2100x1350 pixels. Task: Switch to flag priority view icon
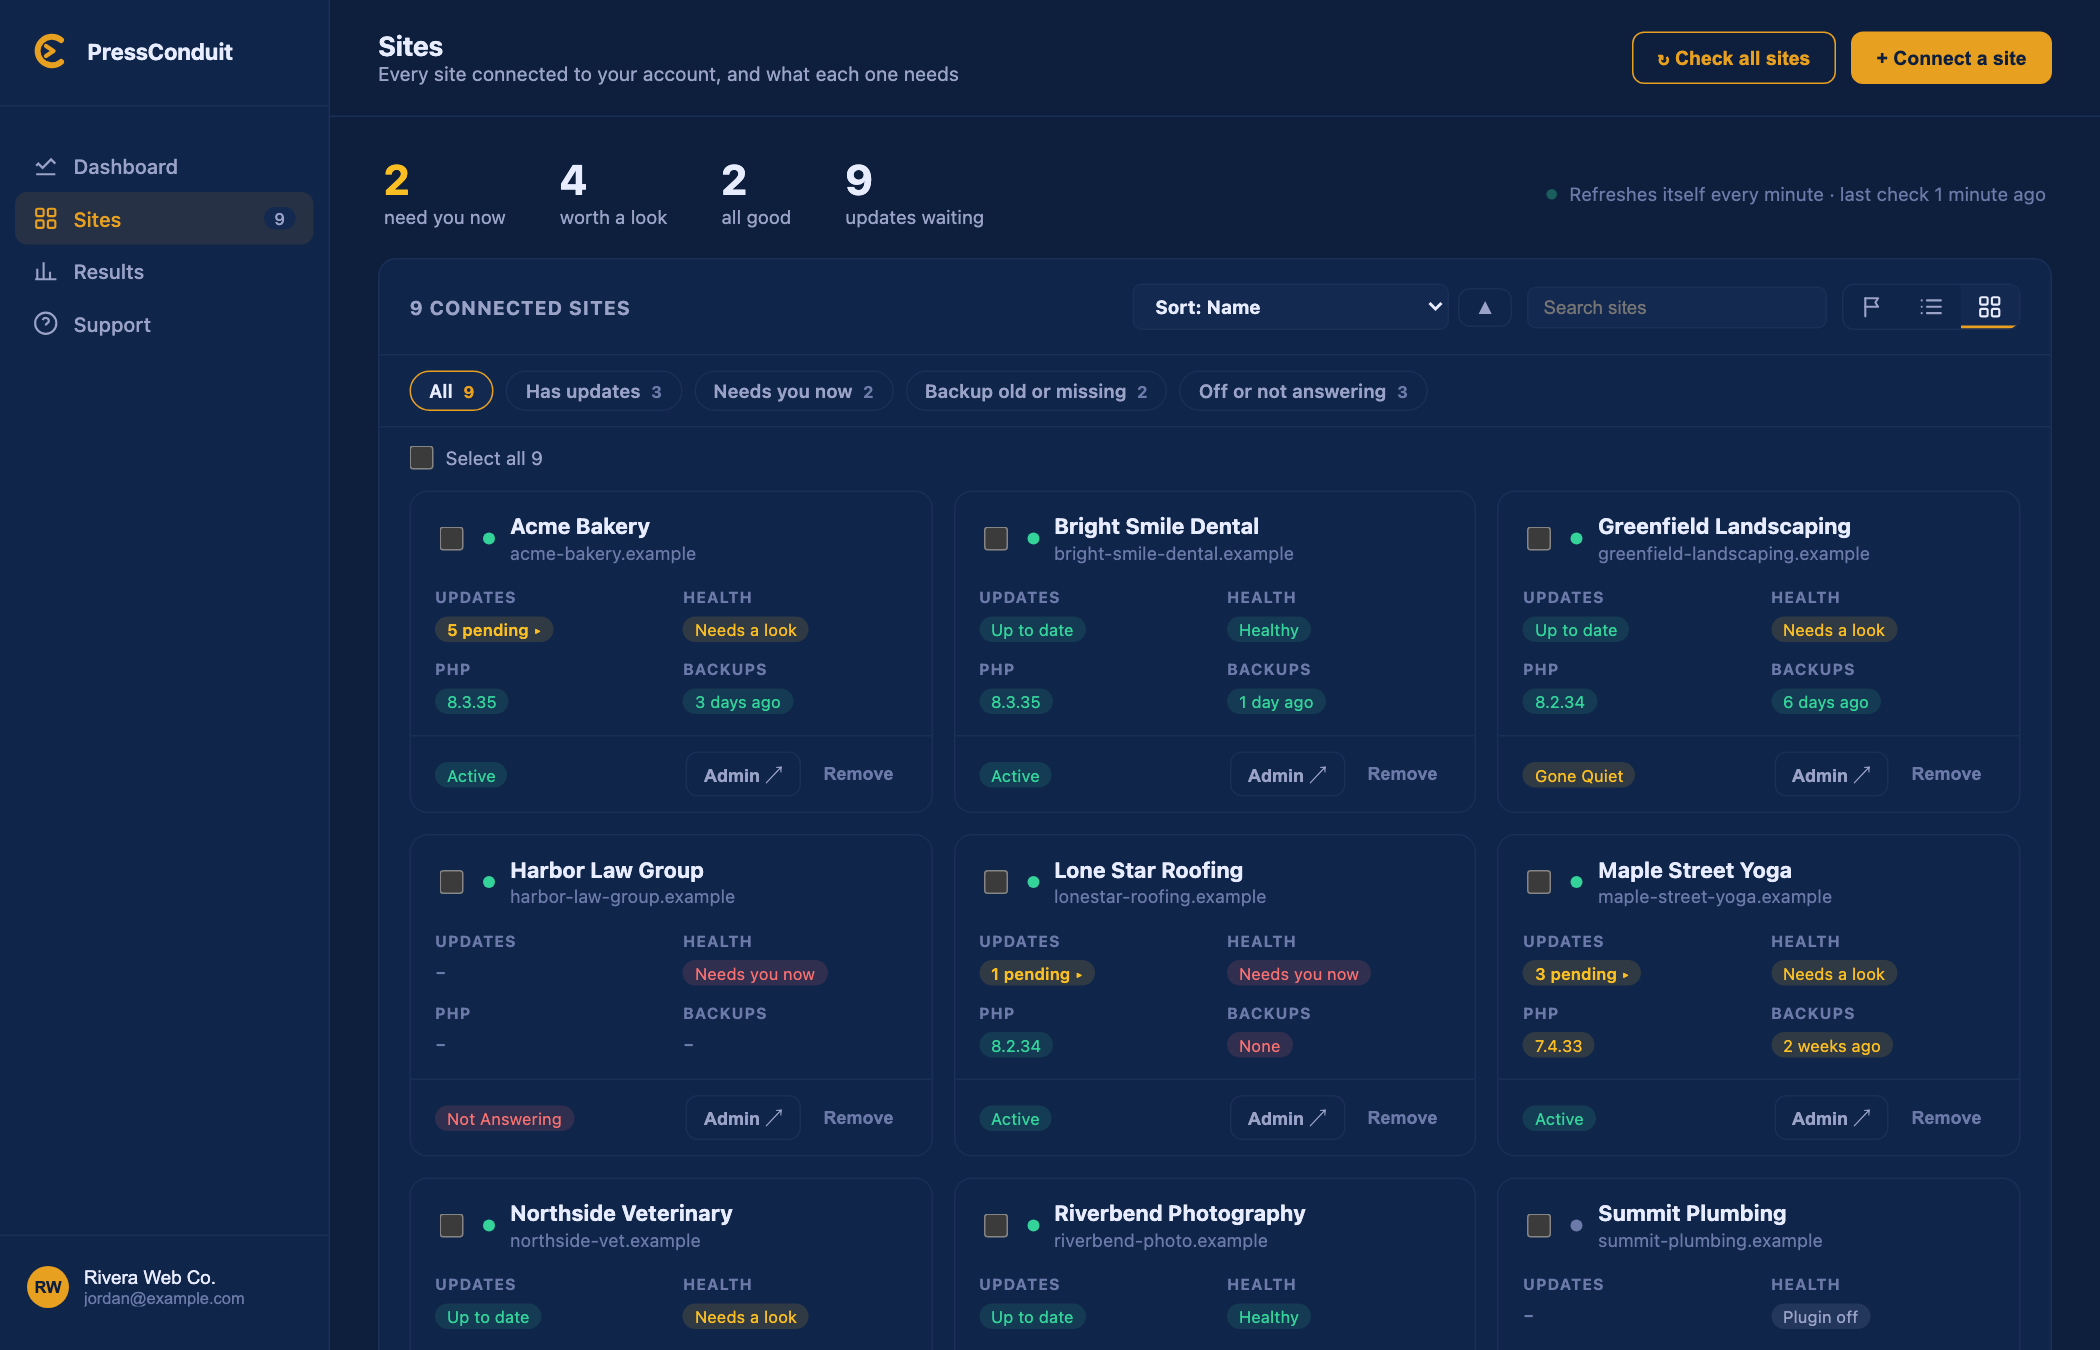(x=1871, y=307)
